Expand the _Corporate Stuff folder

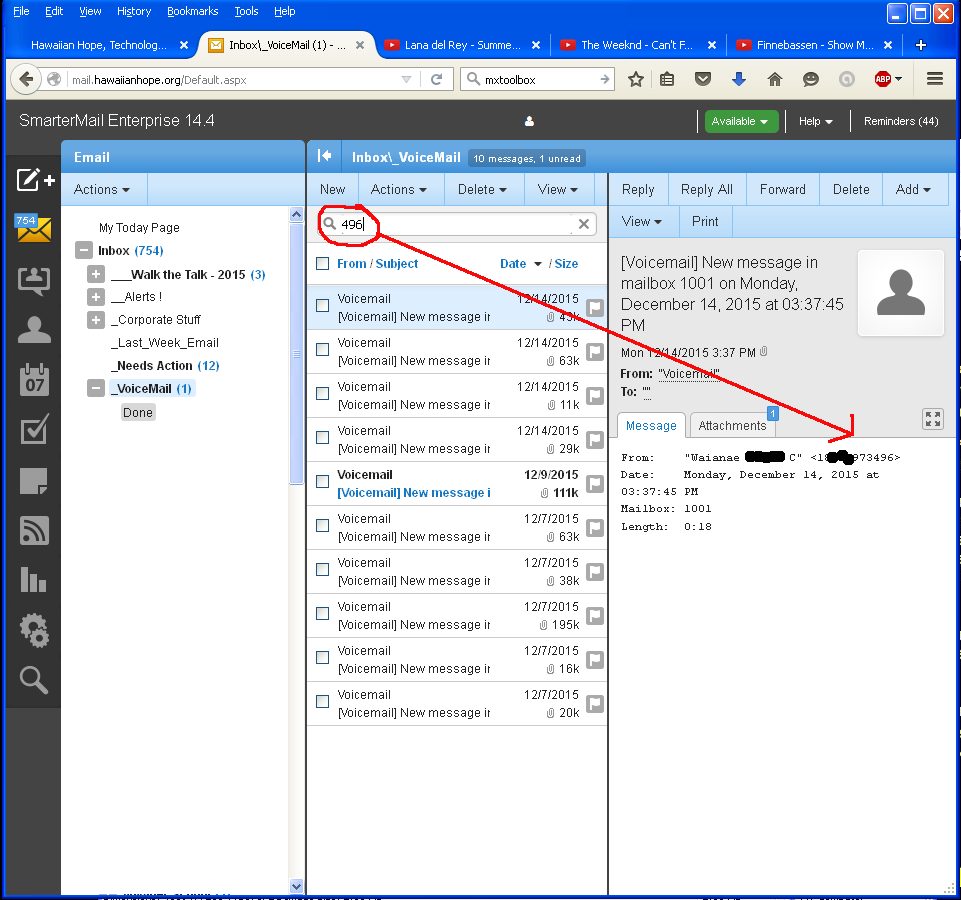(x=96, y=319)
